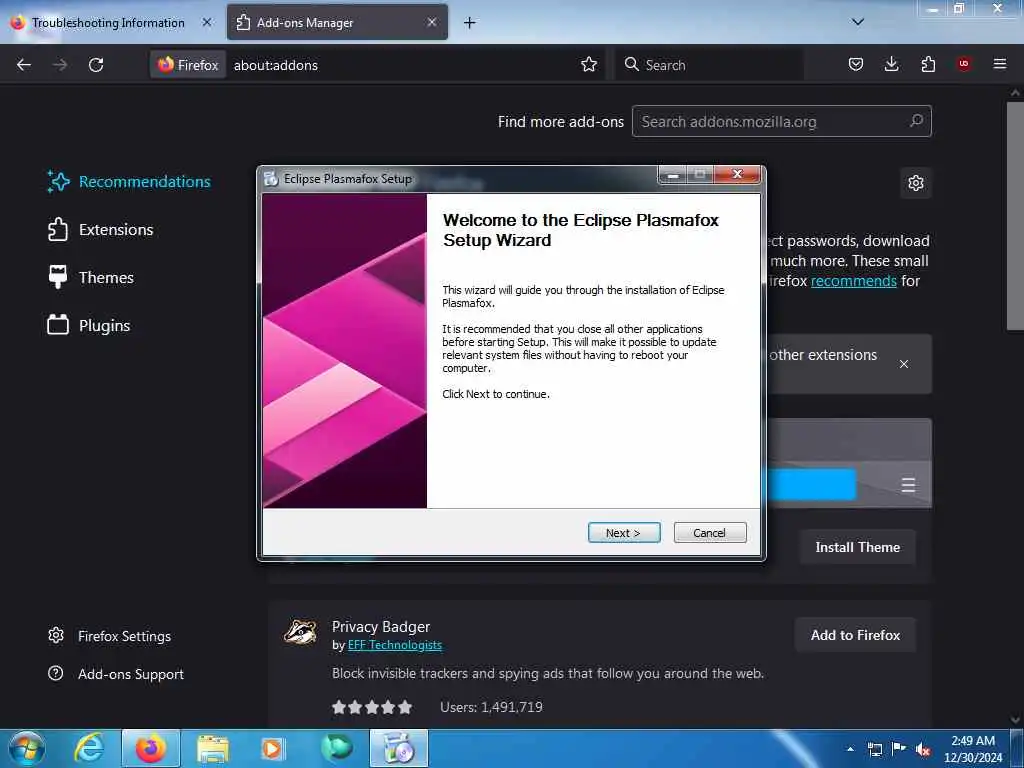The height and width of the screenshot is (768, 1024).
Task: Open the Themes category
Action: 90,278
